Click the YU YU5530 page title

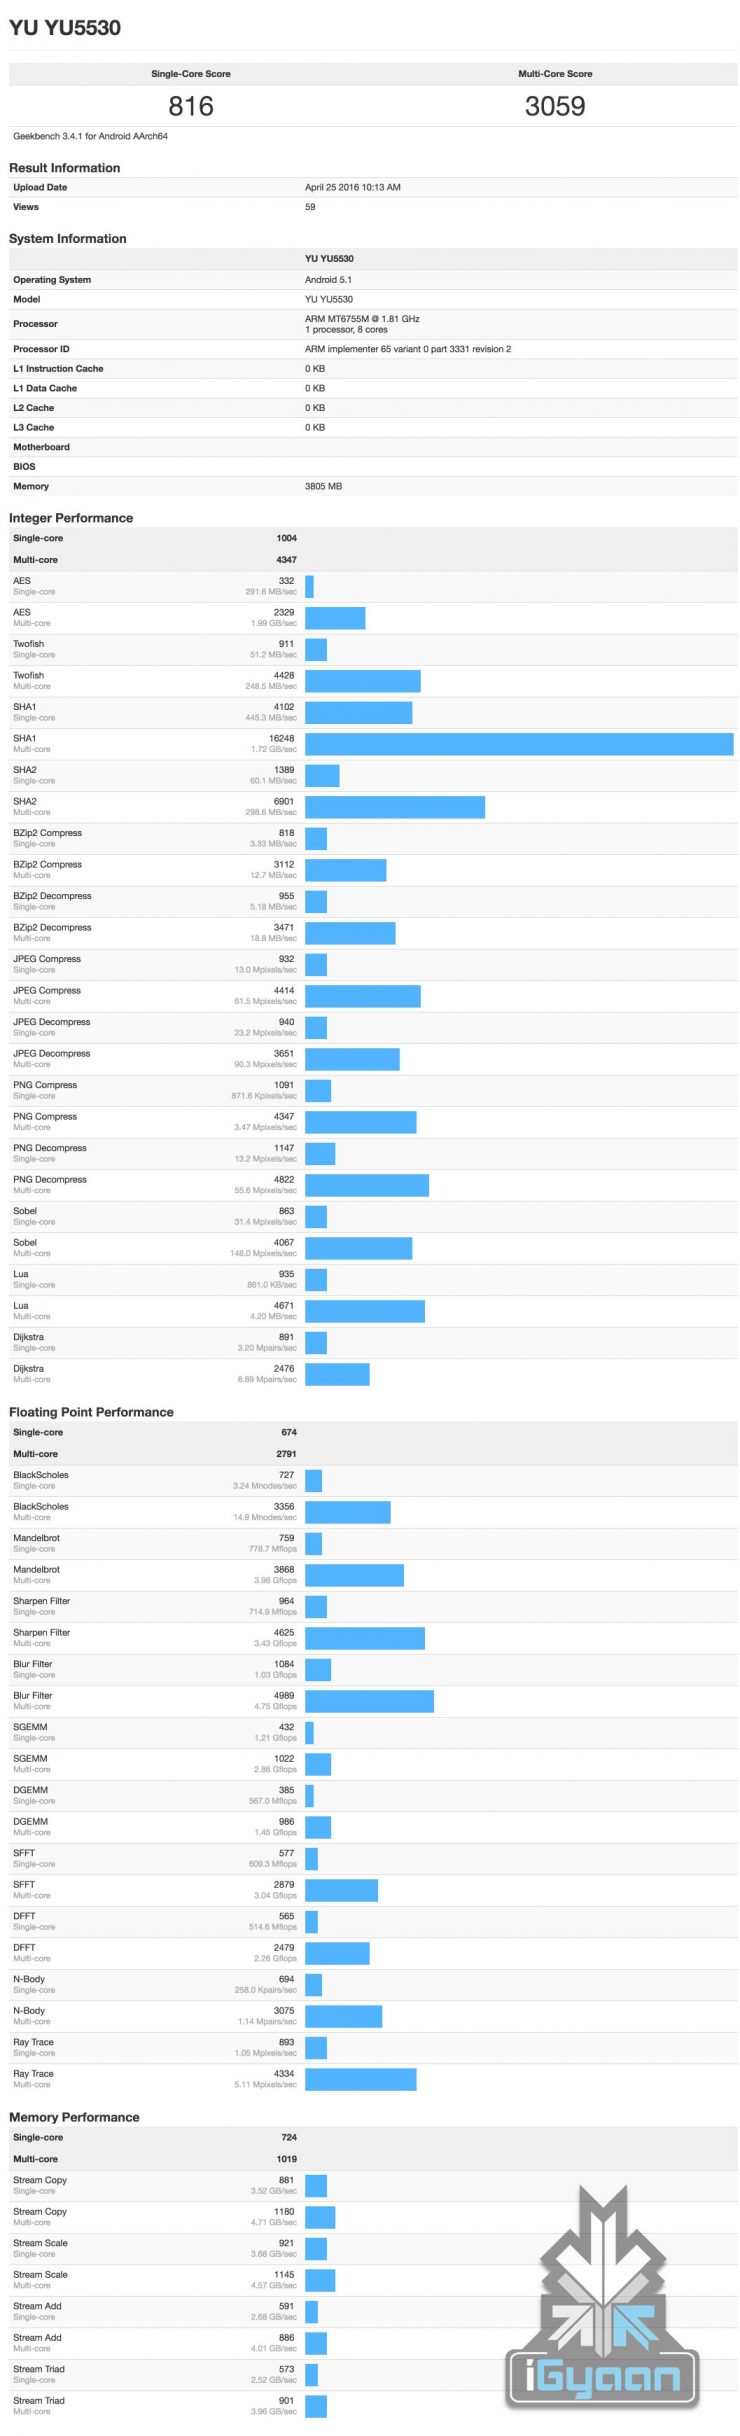[65, 28]
